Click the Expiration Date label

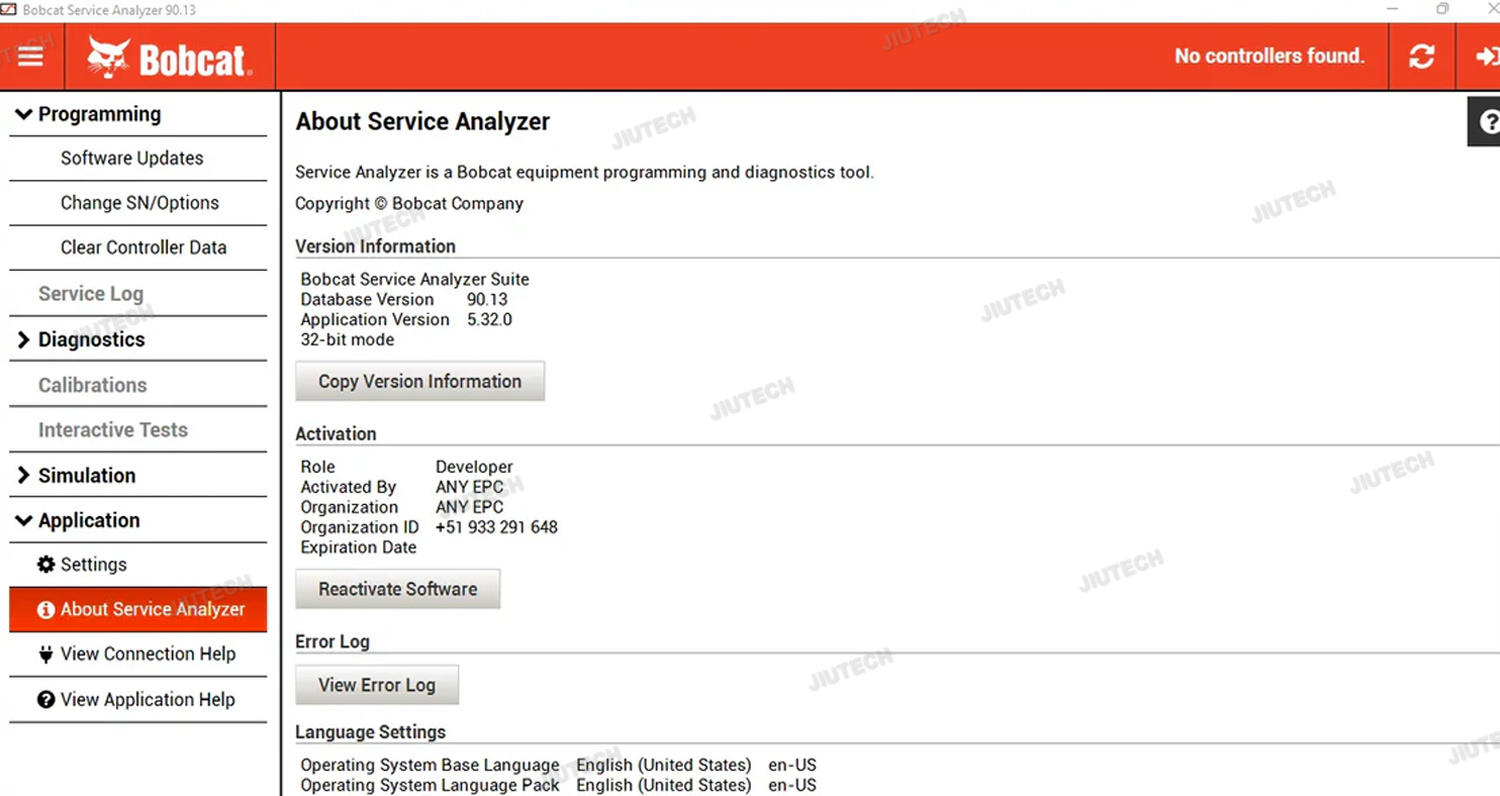coord(358,547)
